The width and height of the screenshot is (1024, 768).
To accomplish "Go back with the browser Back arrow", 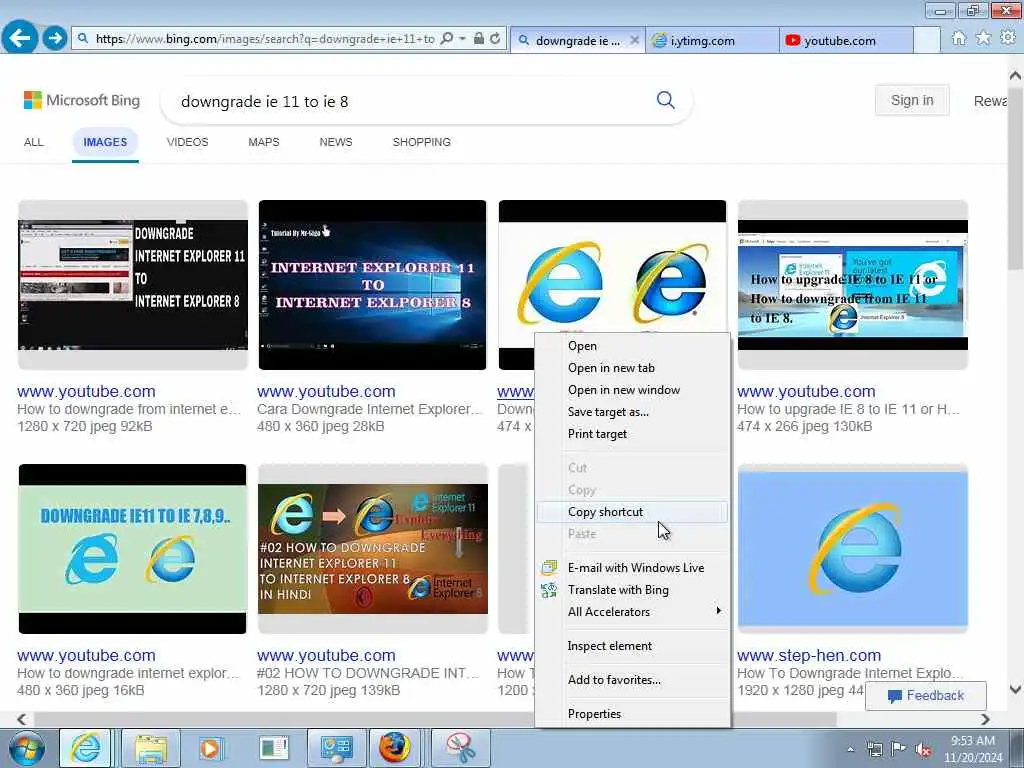I will pyautogui.click(x=20, y=38).
